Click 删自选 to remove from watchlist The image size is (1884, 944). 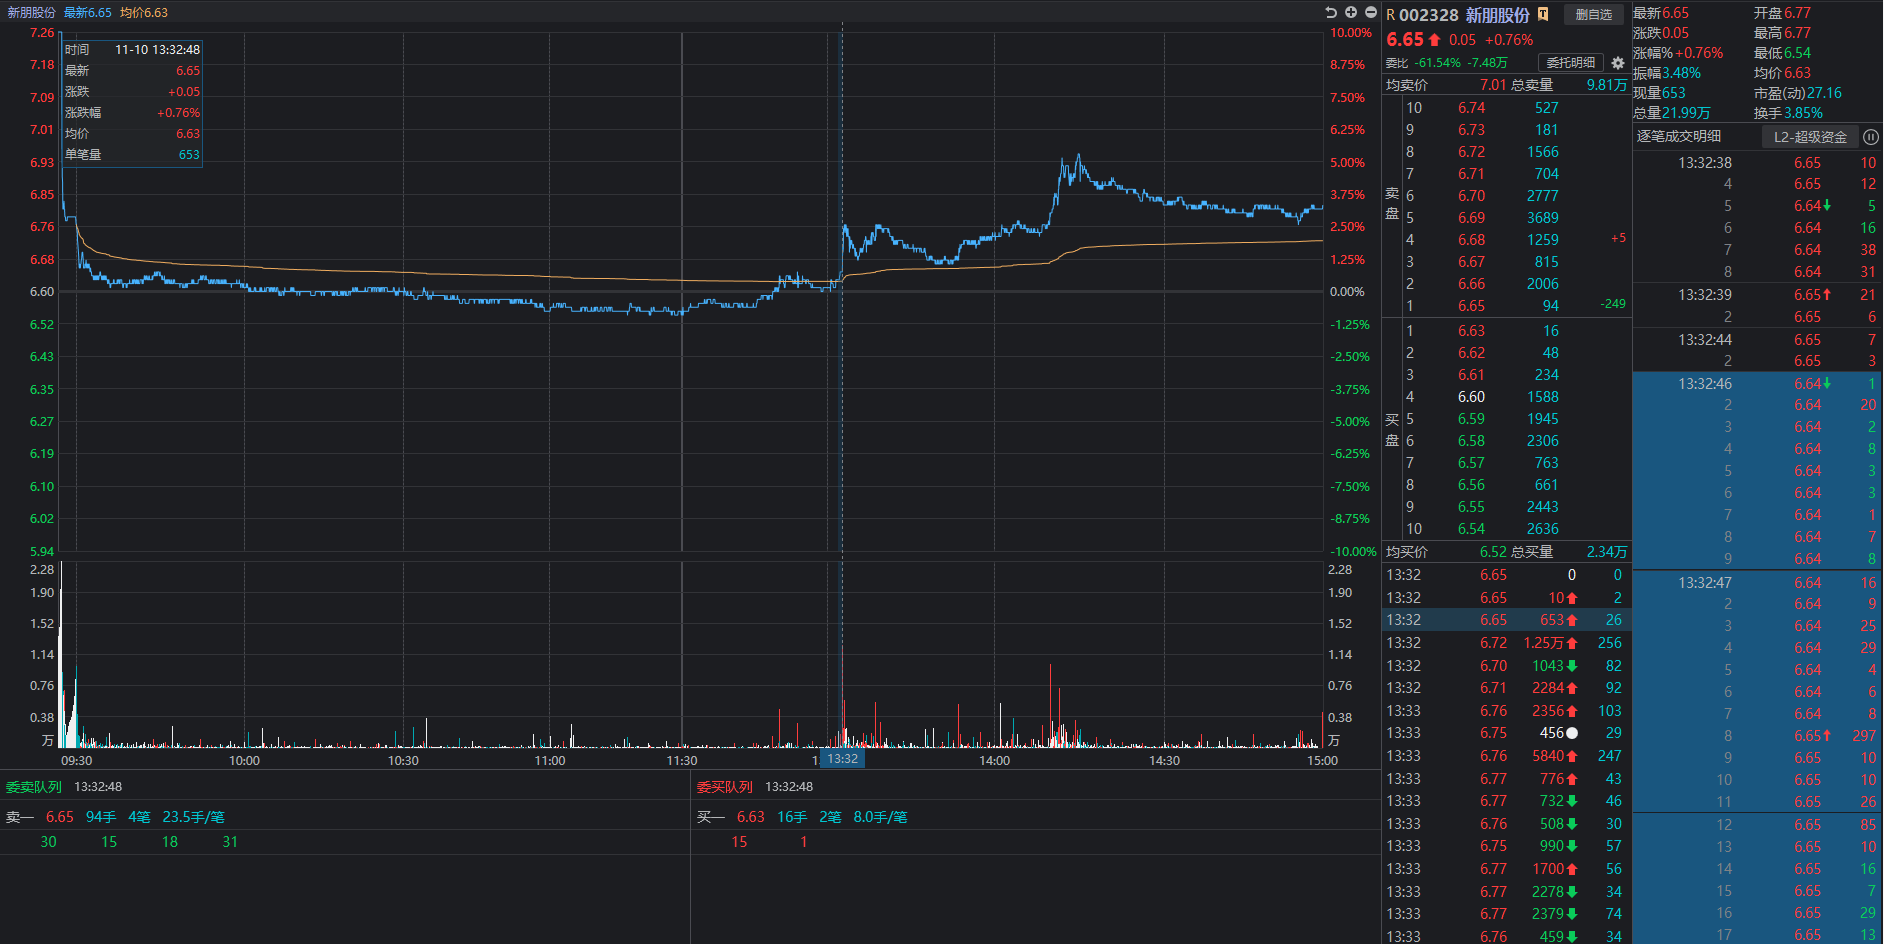tap(1593, 14)
